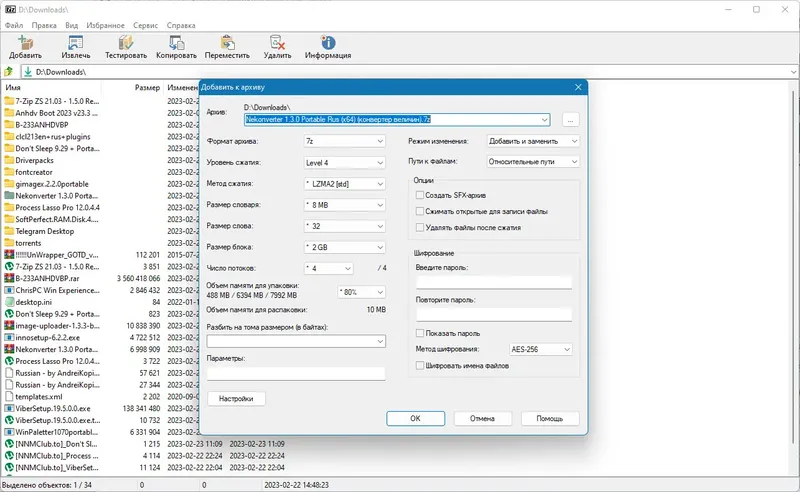This screenshot has width=800, height=492.
Task: Open the Избранное menu
Action: pos(105,25)
